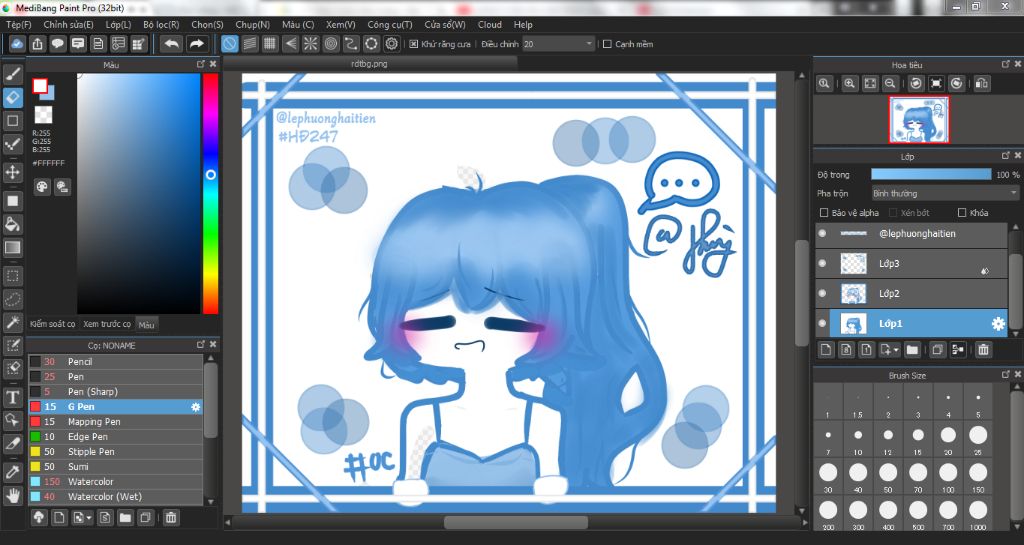Viewport: 1024px width, 545px height.
Task: Select the Mapping Pen brush
Action: click(x=116, y=422)
